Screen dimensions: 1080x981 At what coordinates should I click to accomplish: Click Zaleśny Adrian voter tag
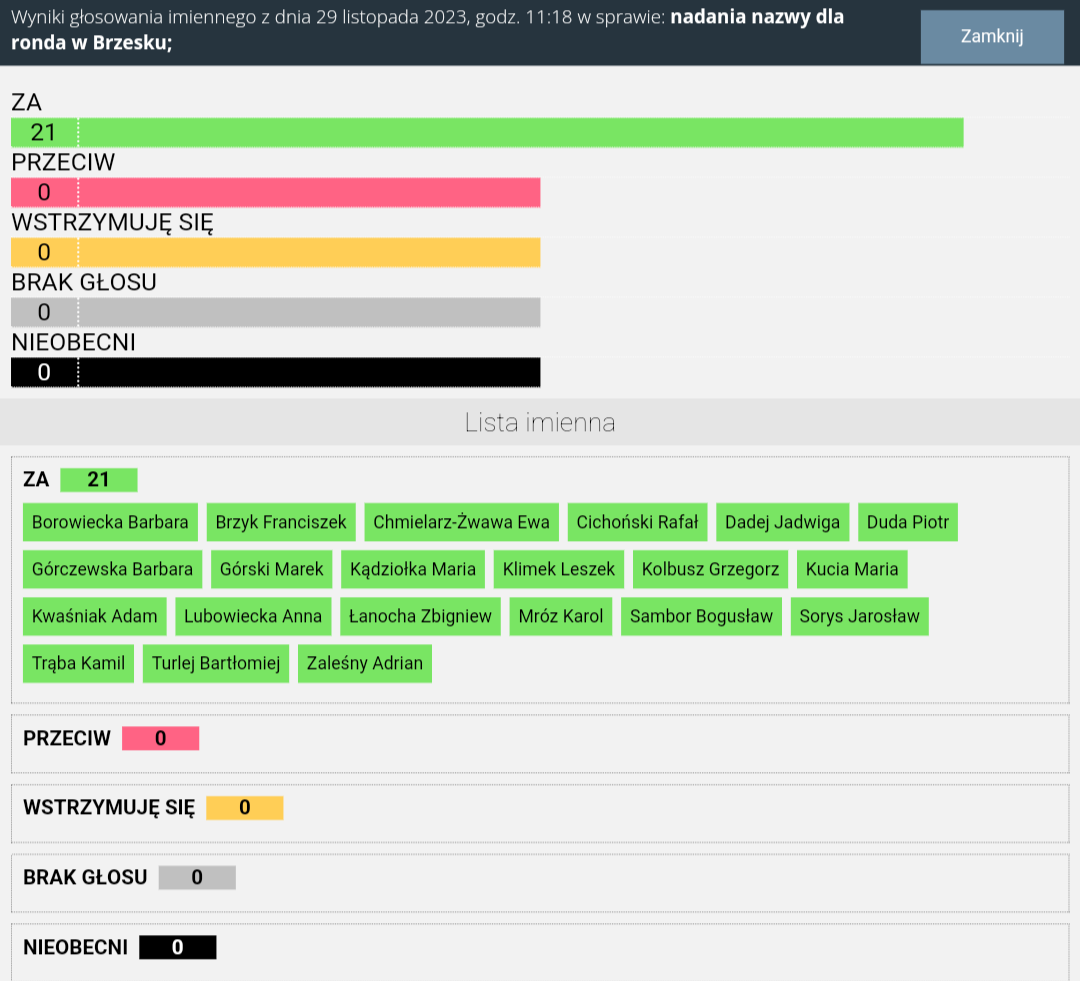tap(365, 663)
